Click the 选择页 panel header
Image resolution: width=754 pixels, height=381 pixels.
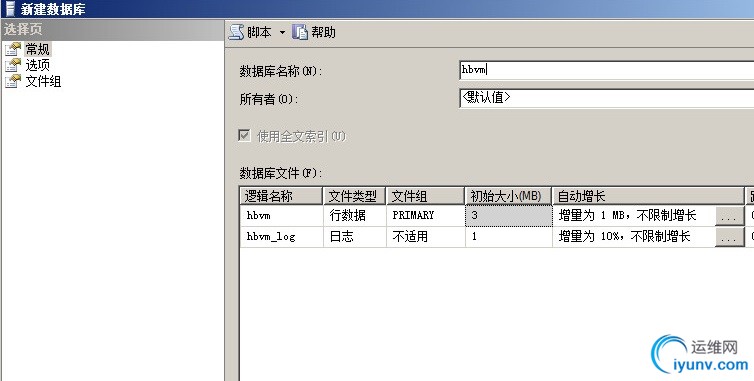click(x=113, y=29)
